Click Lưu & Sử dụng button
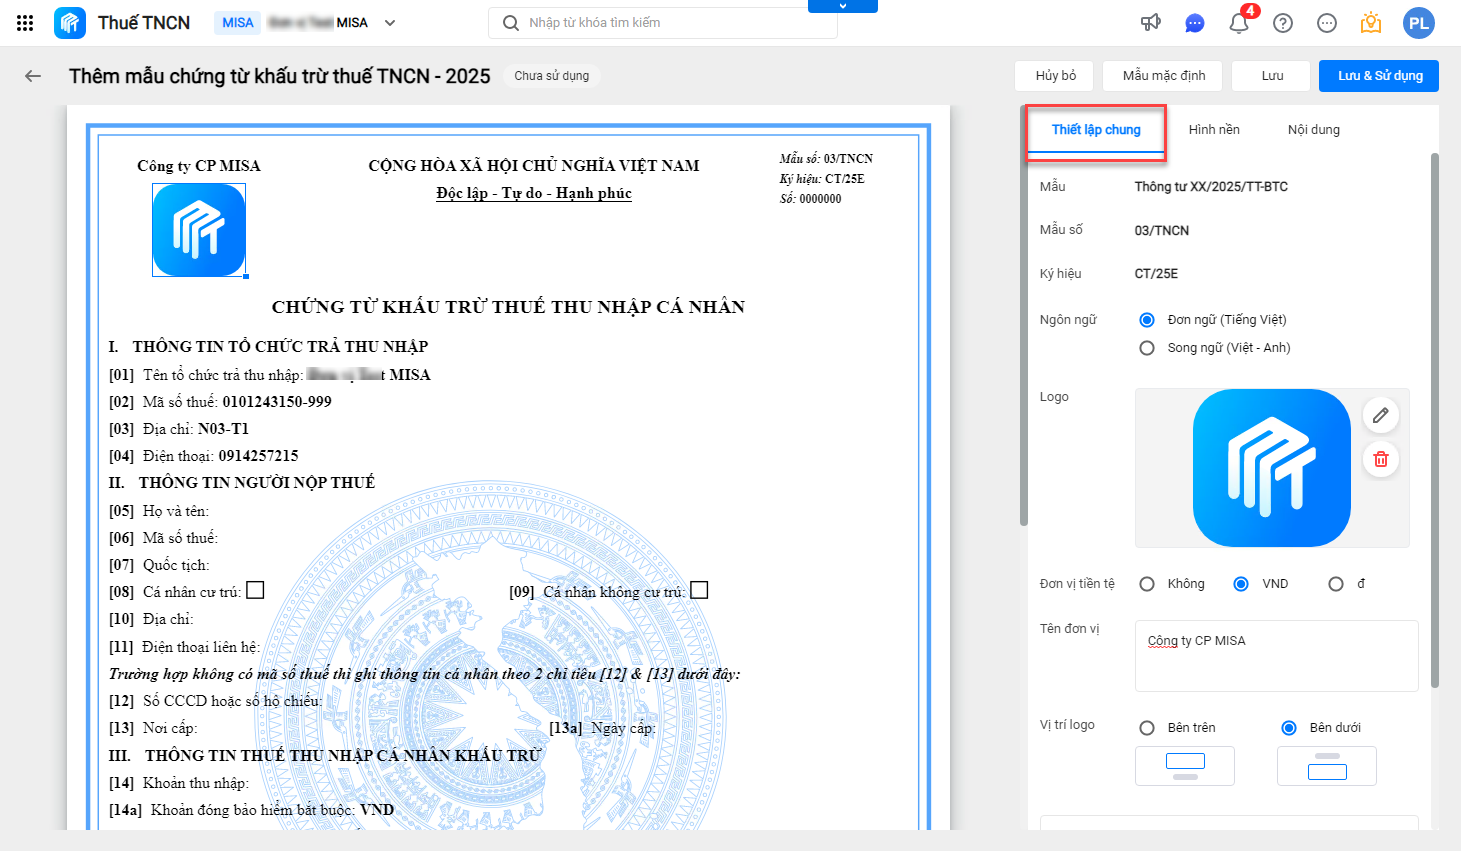Screen dimensions: 1461x851 click(x=1380, y=76)
